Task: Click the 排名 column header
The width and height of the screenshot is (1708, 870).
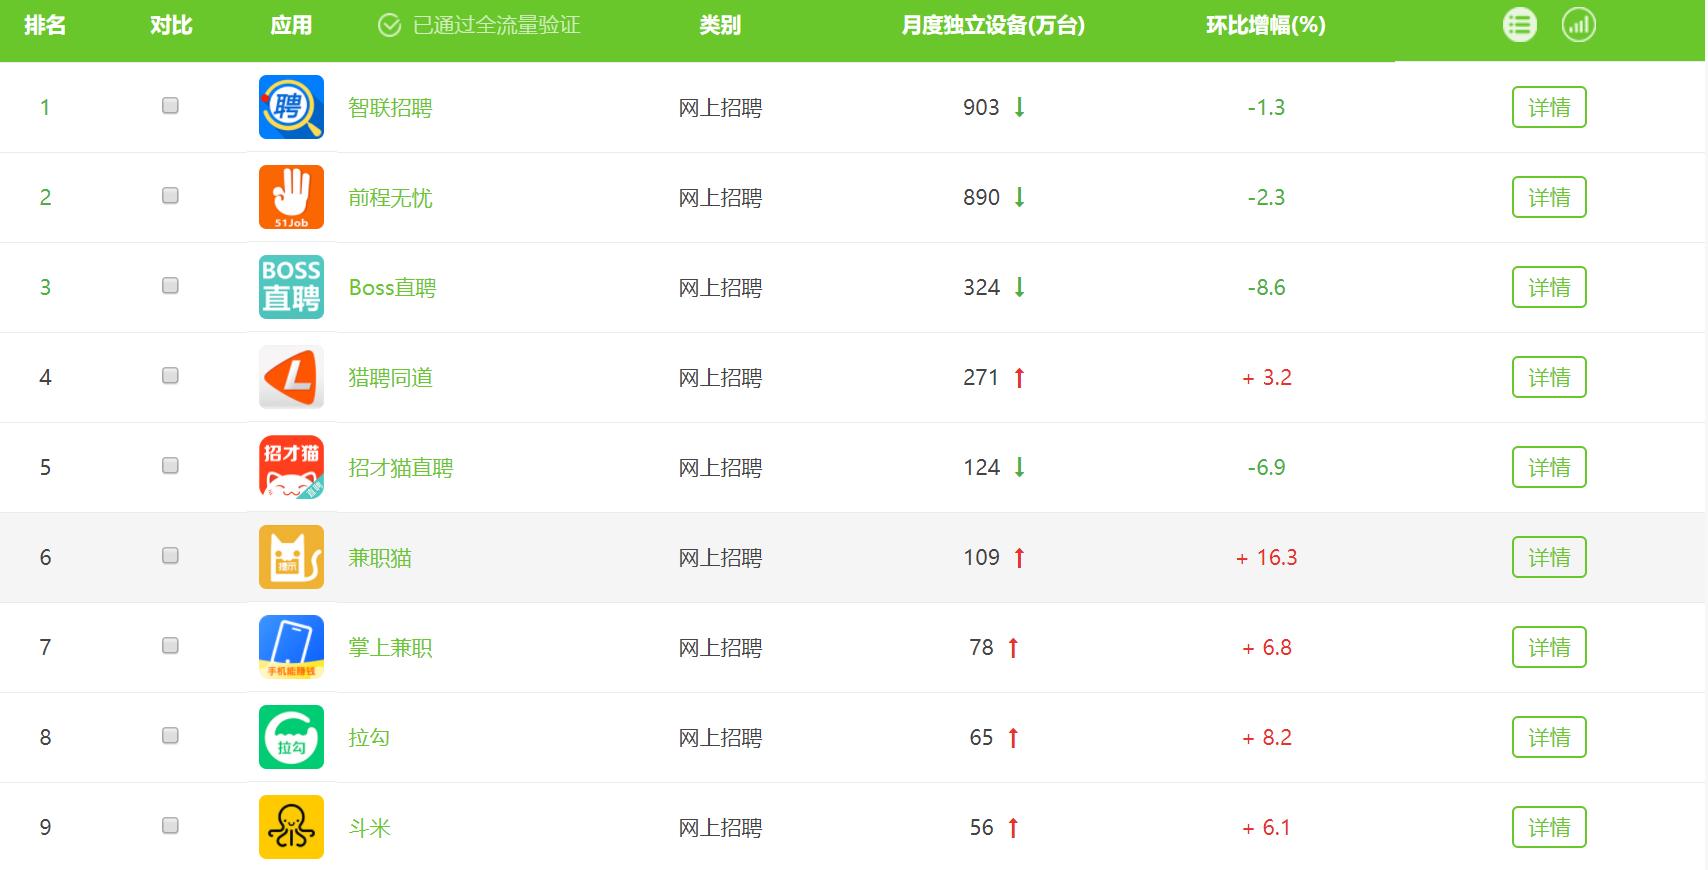Action: click(45, 26)
